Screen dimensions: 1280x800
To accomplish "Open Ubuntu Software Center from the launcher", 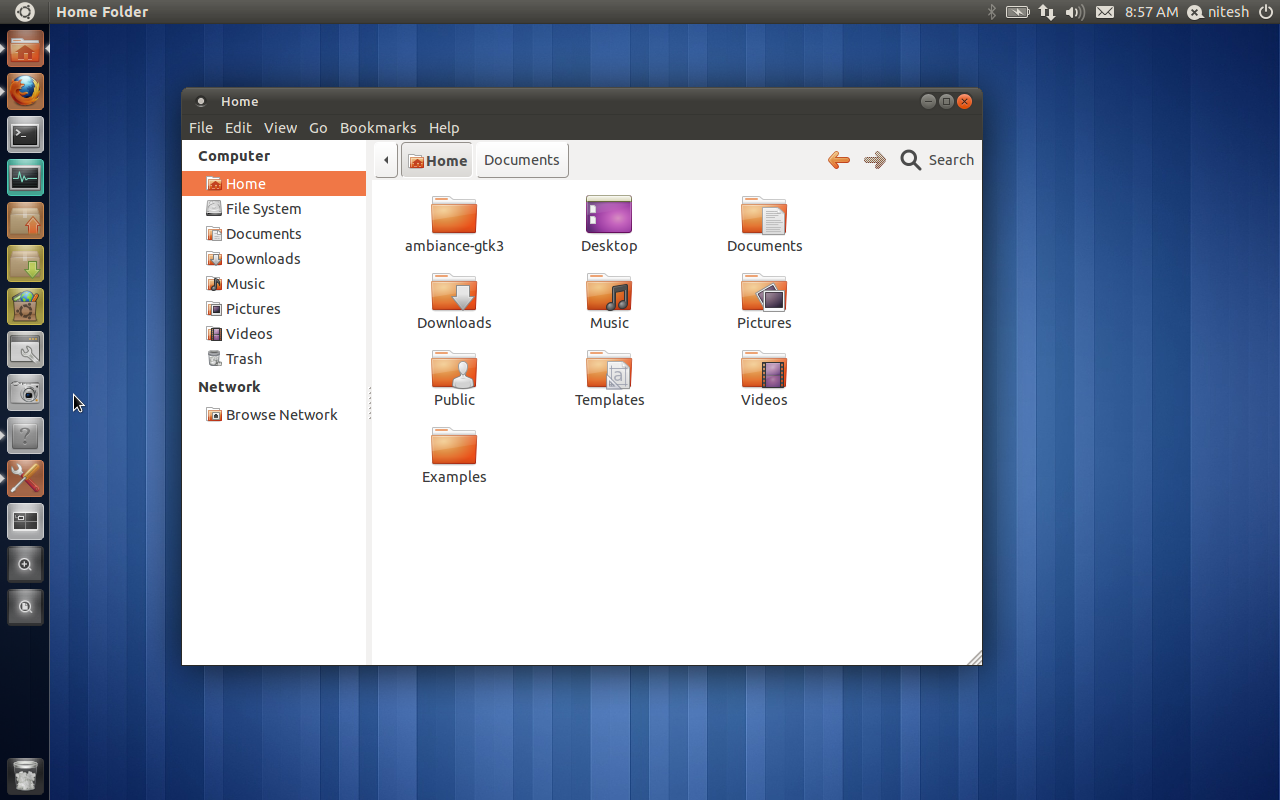I will [x=24, y=306].
